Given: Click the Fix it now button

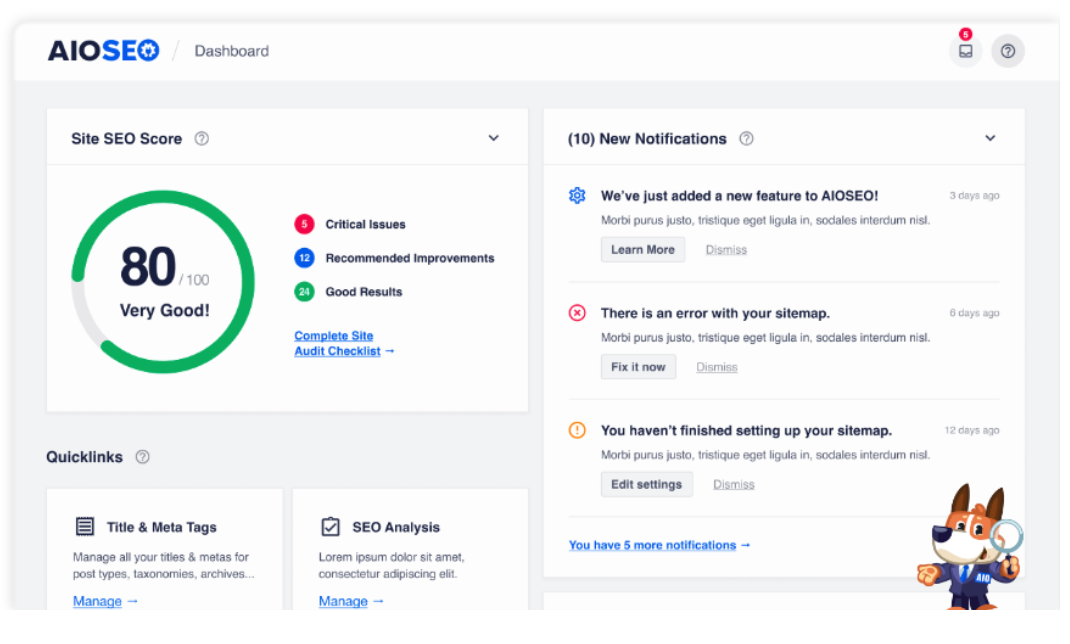Looking at the screenshot, I should 638,367.
